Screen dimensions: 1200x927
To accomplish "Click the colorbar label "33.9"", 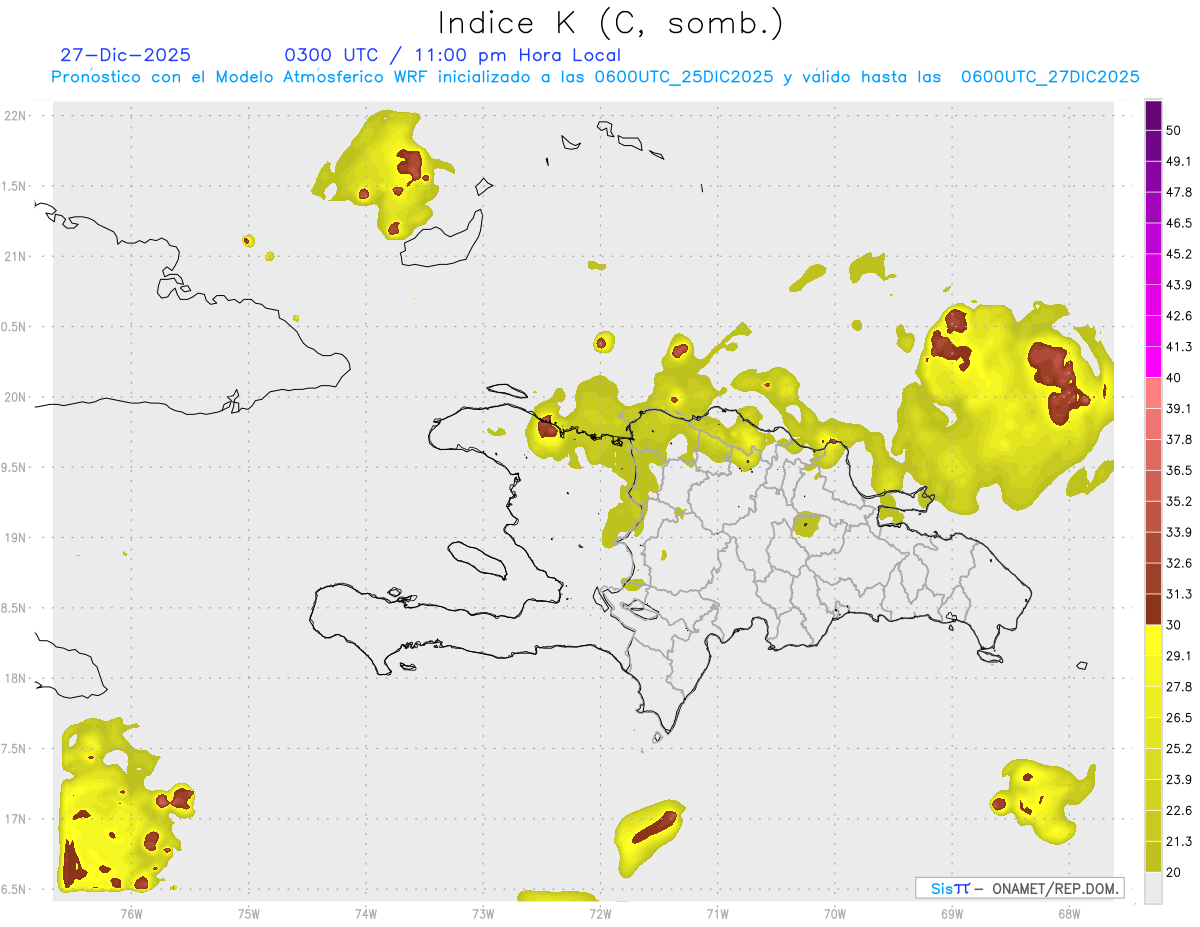I will [x=1179, y=532].
